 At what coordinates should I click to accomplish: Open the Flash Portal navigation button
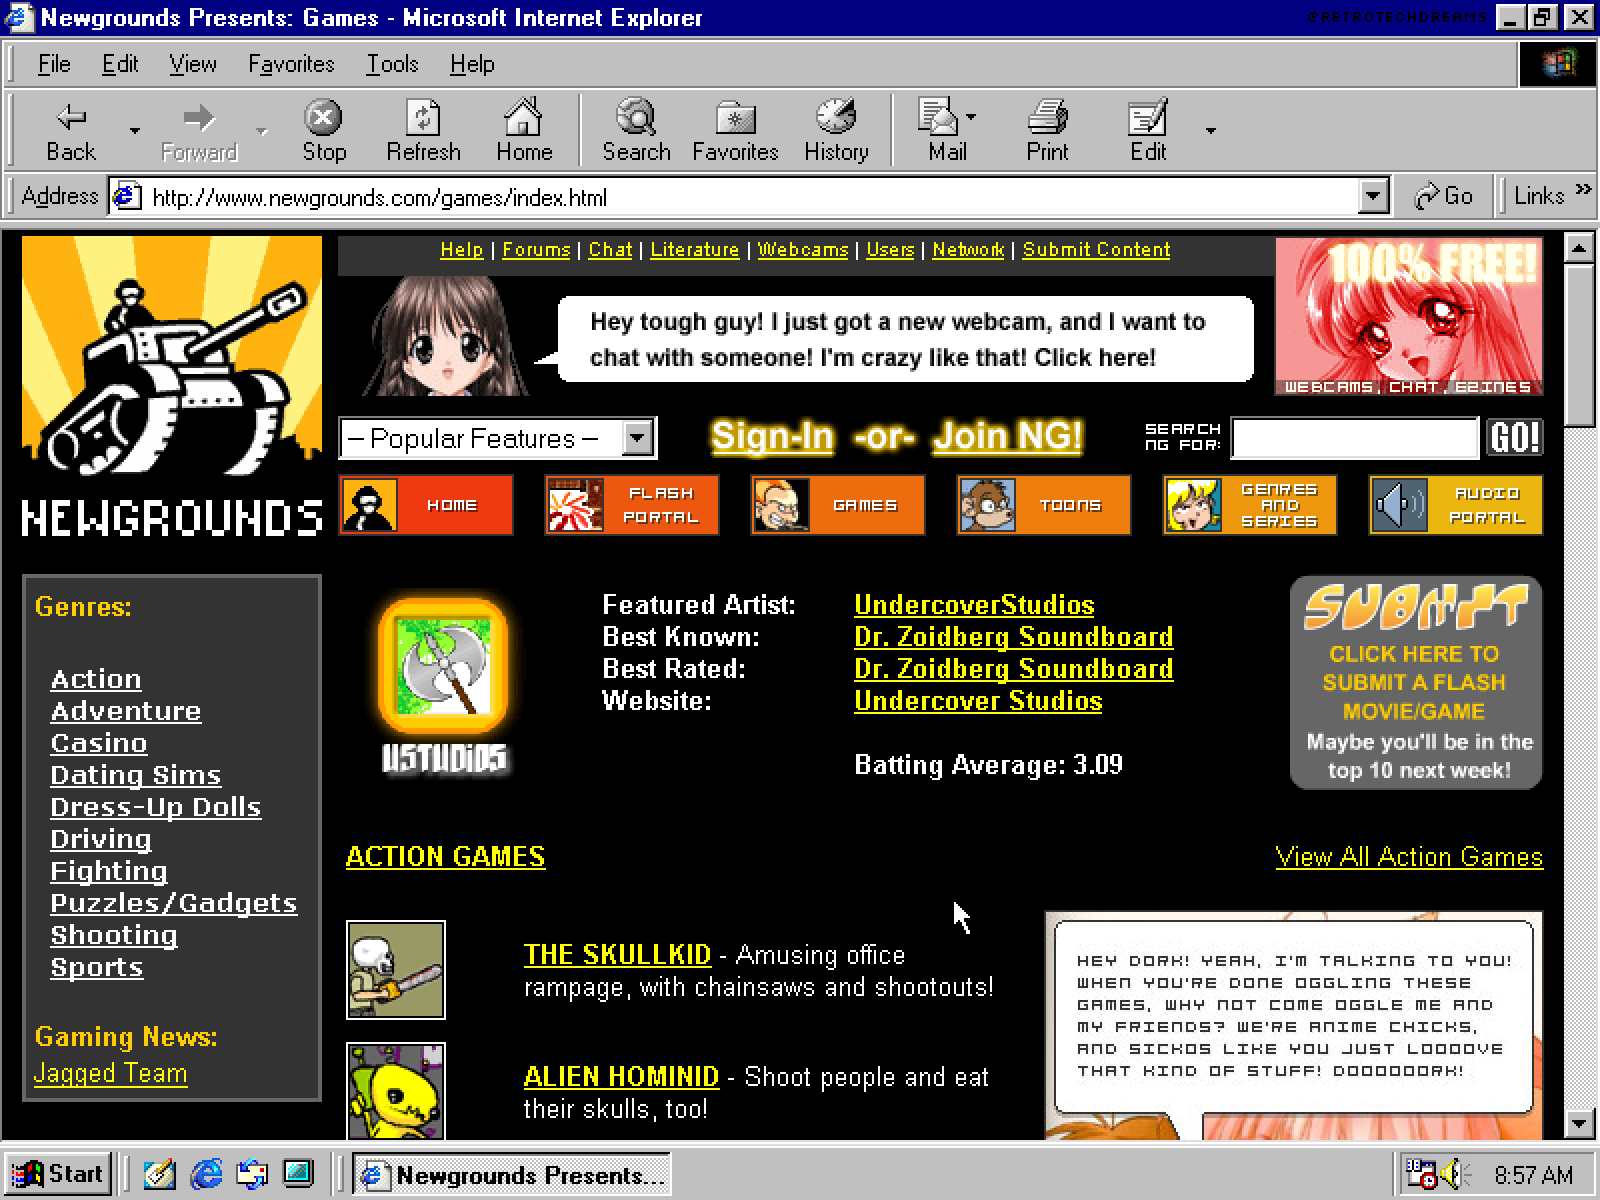632,505
